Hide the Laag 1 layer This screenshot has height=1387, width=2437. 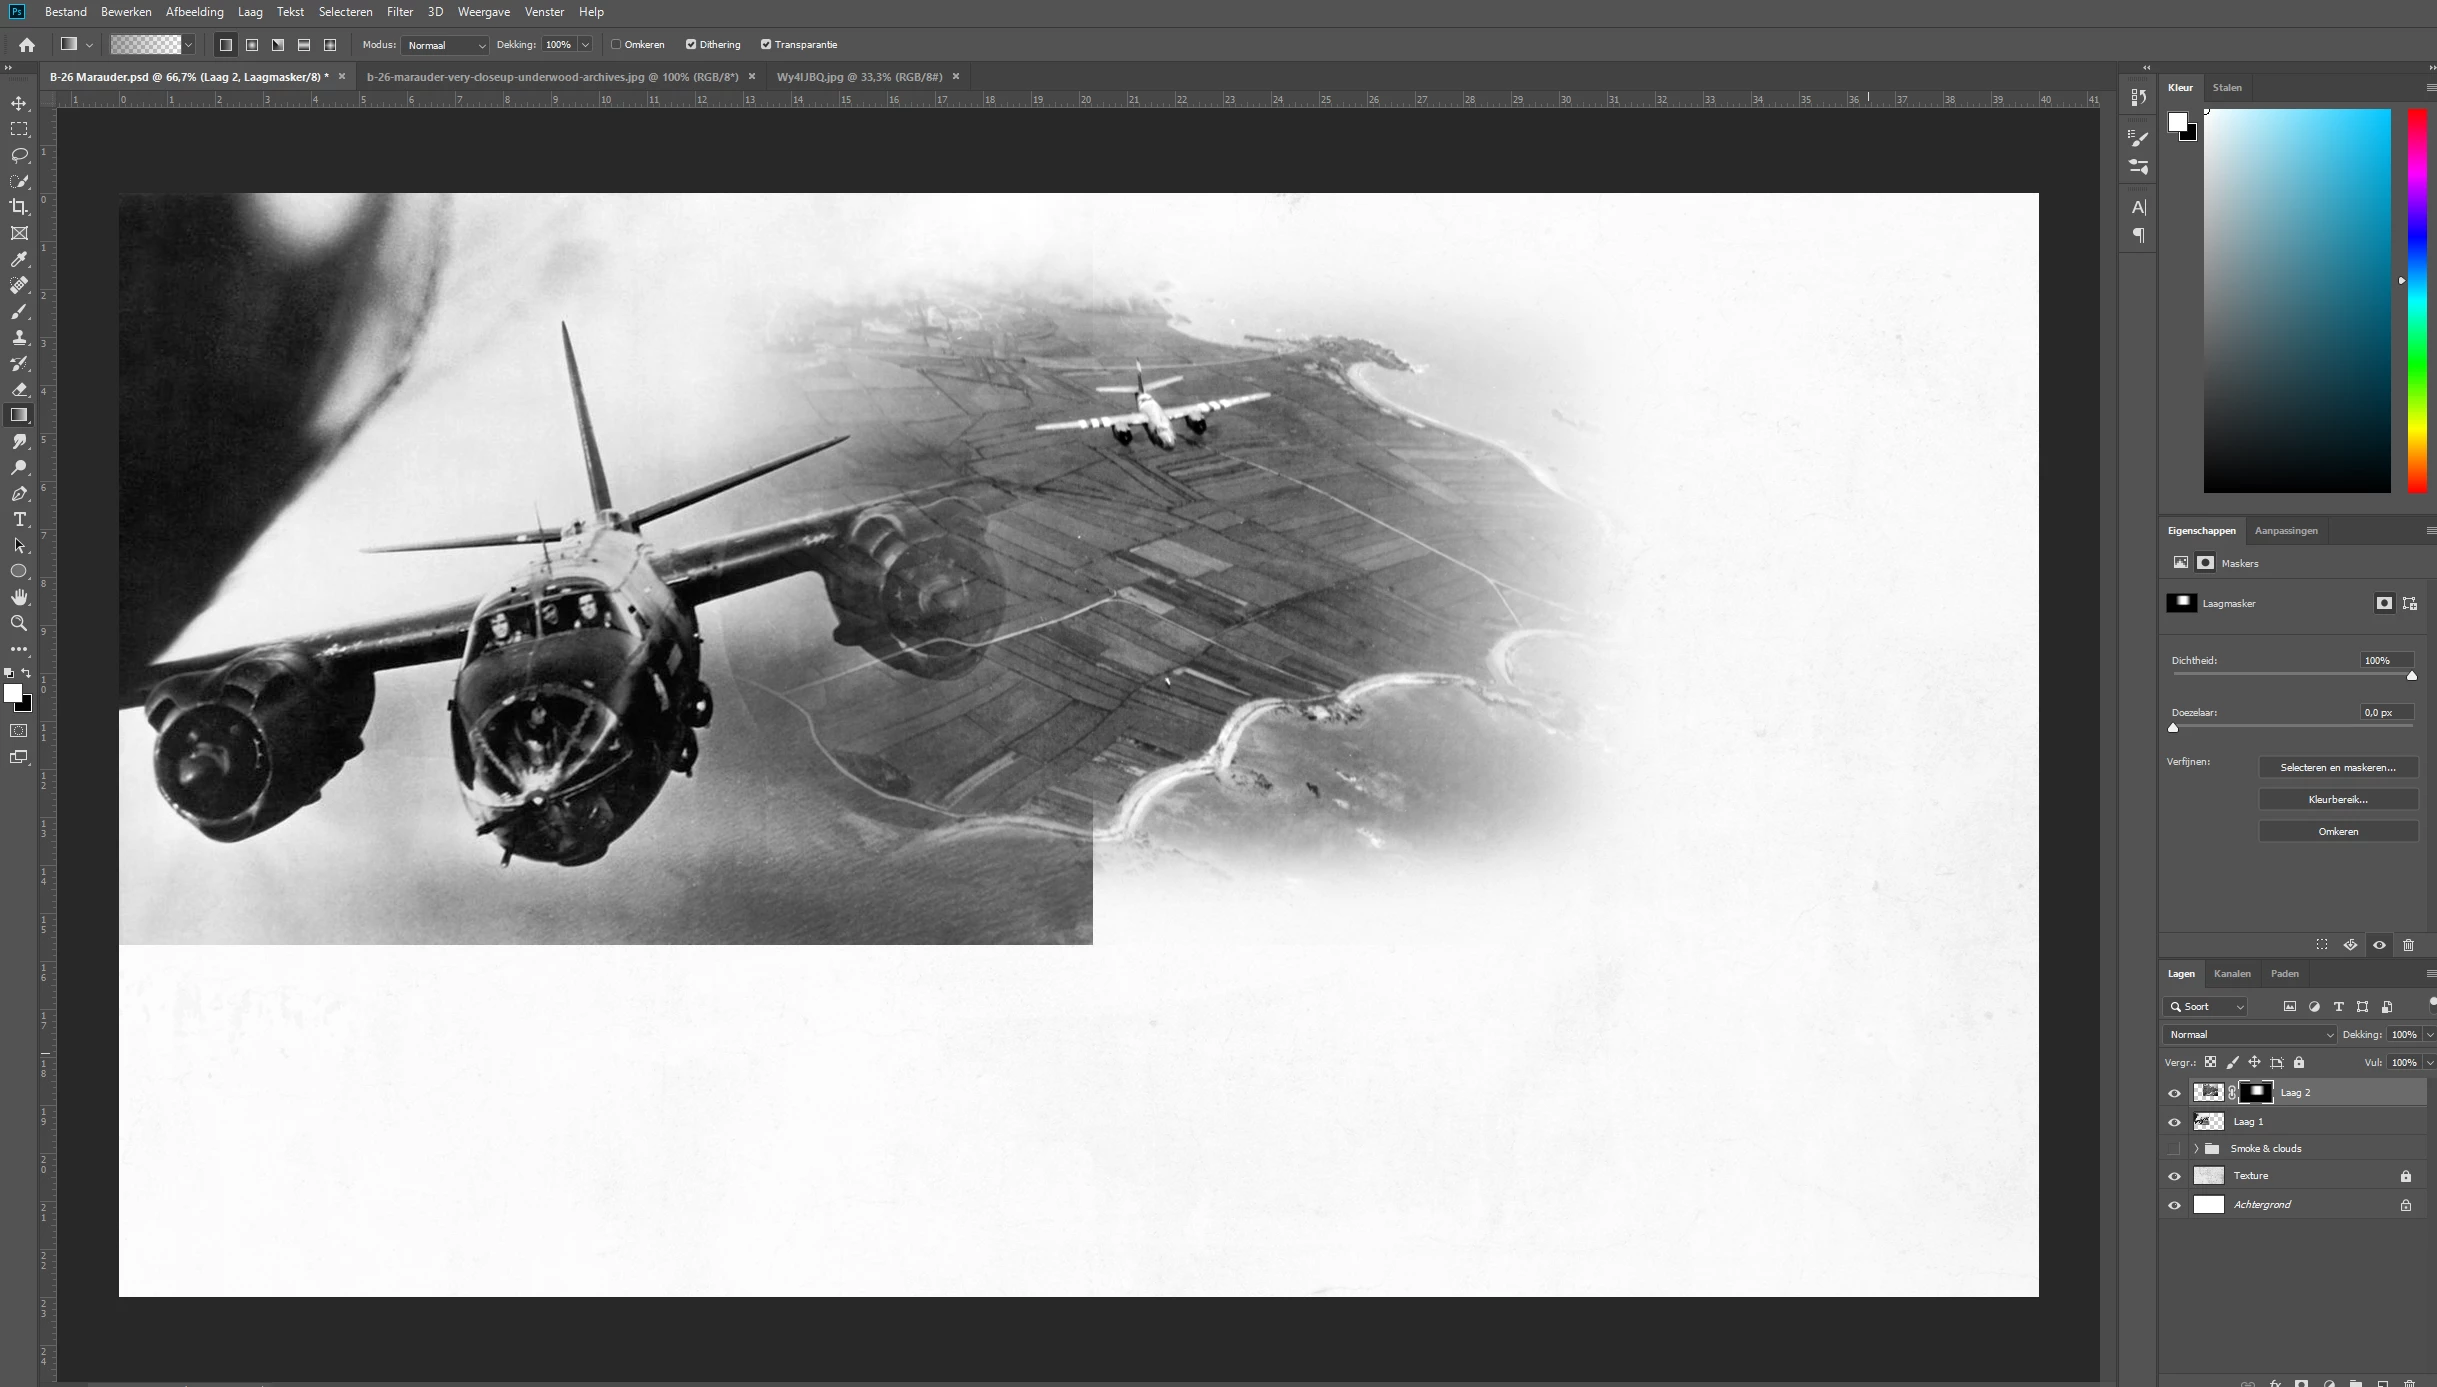click(x=2174, y=1122)
